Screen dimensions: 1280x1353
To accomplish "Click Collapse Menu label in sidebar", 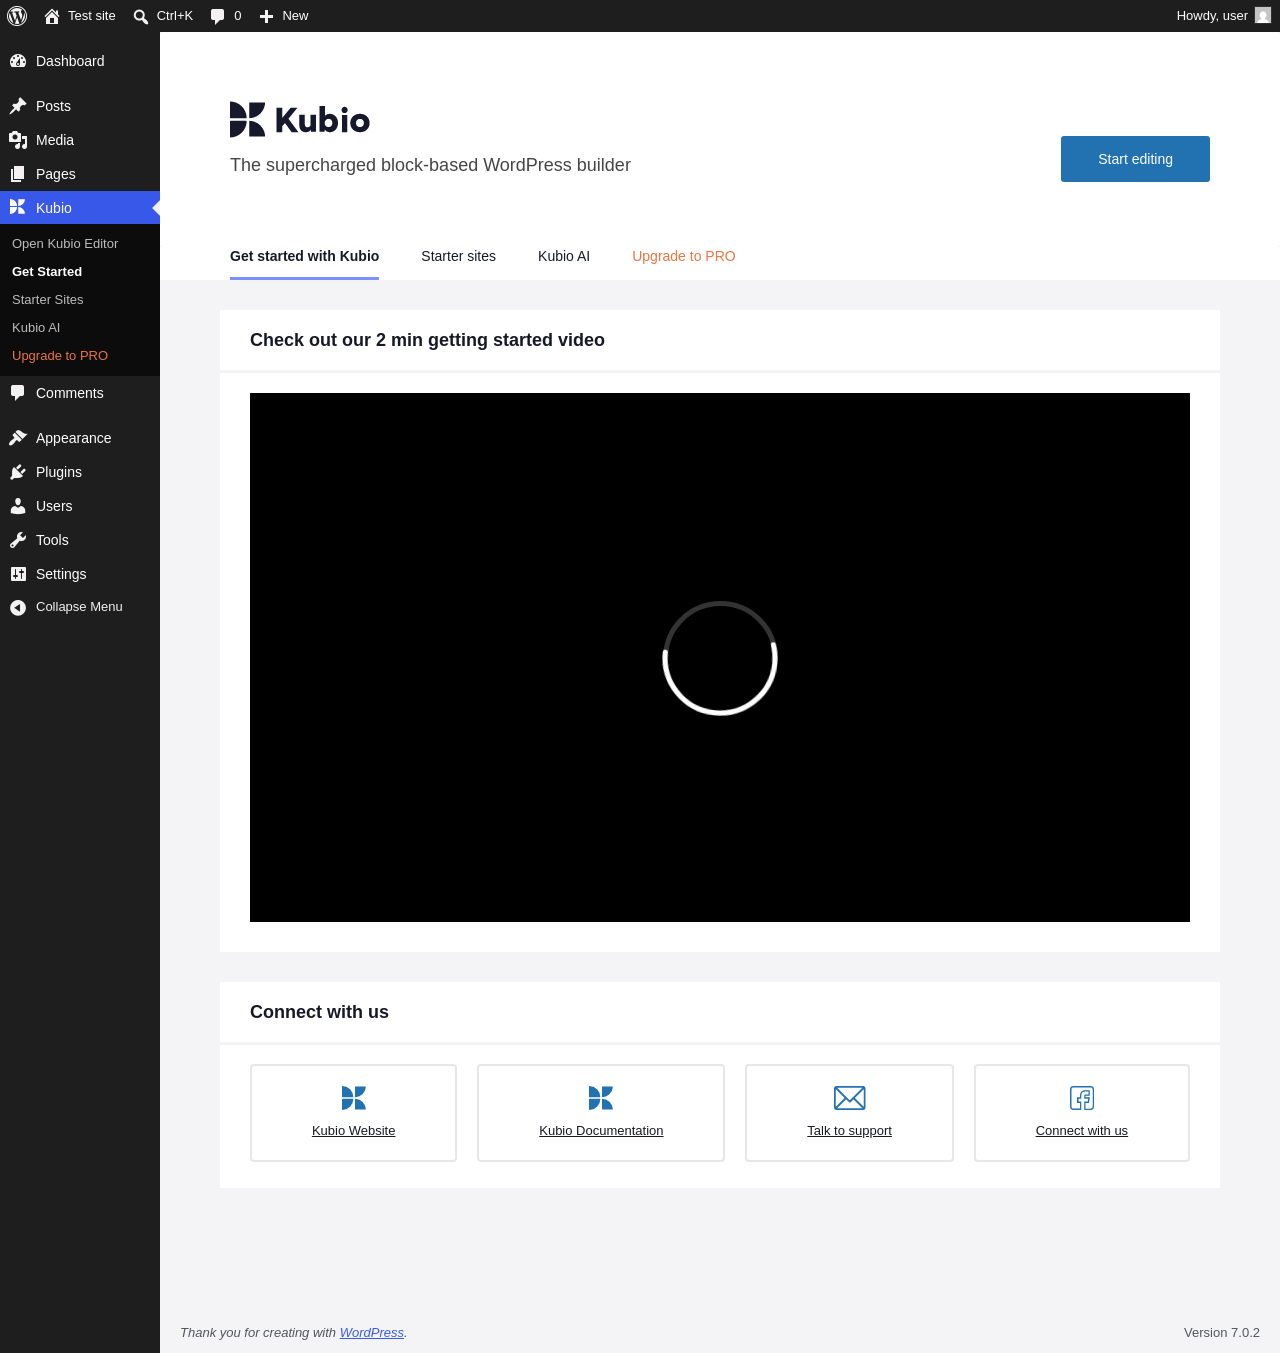I will pyautogui.click(x=79, y=607).
